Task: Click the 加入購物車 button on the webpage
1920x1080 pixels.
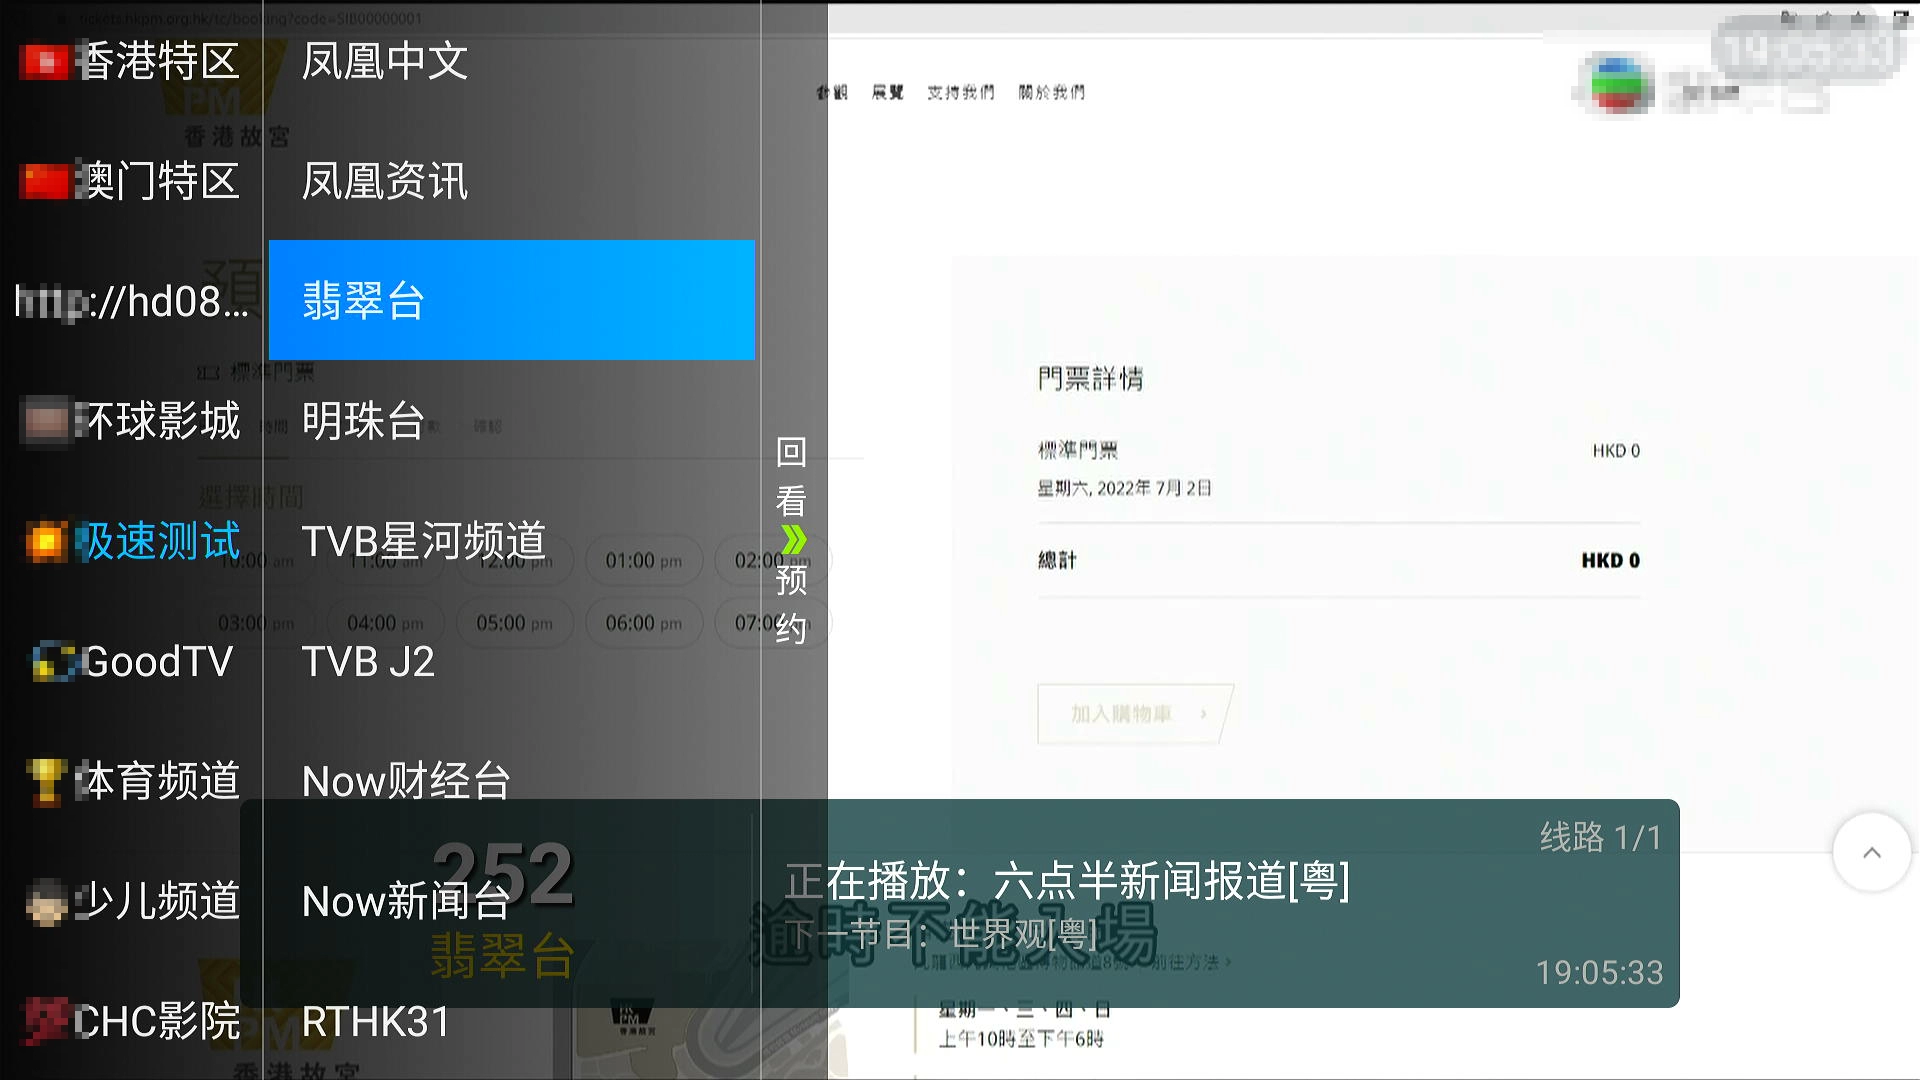Action: [x=1135, y=714]
